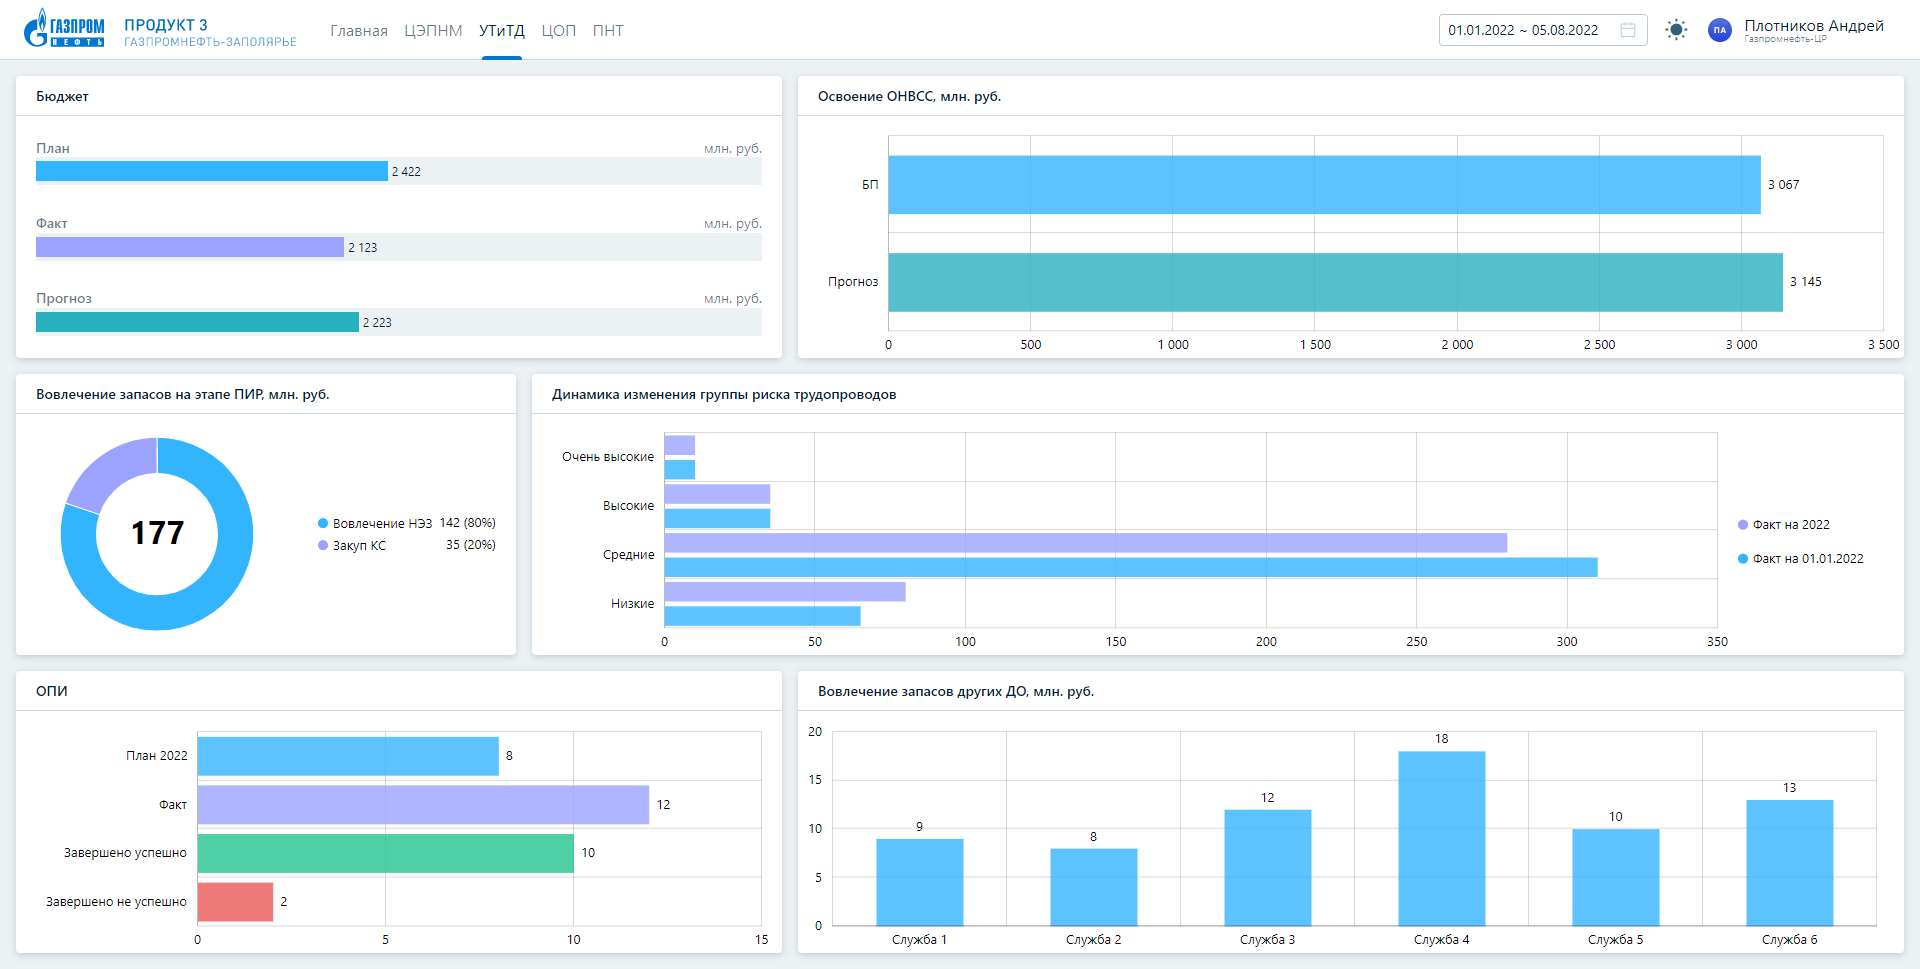1920x969 pixels.
Task: Click the План budget progress bar
Action: (212, 172)
